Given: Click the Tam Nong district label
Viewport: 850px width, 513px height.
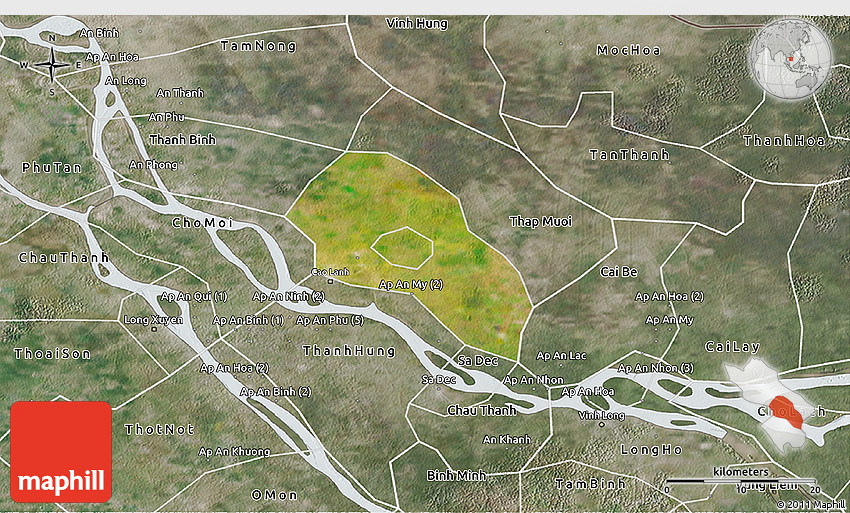Looking at the screenshot, I should coord(258,46).
